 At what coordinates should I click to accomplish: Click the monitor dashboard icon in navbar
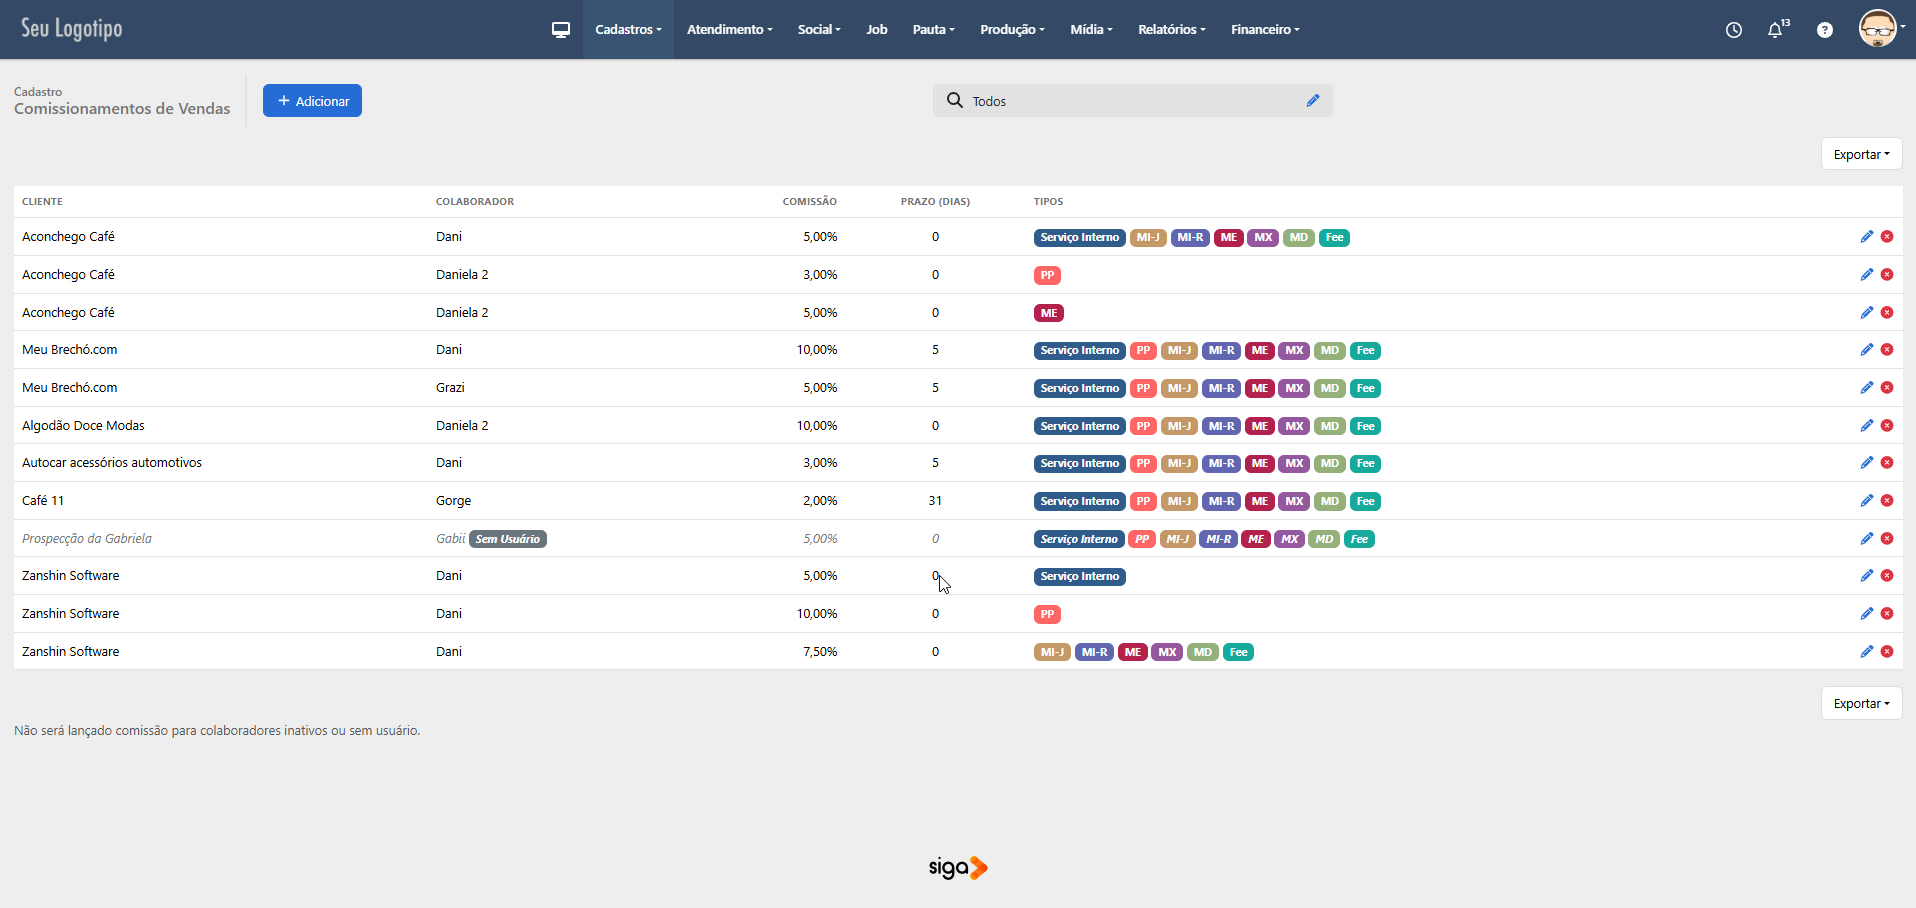[561, 30]
